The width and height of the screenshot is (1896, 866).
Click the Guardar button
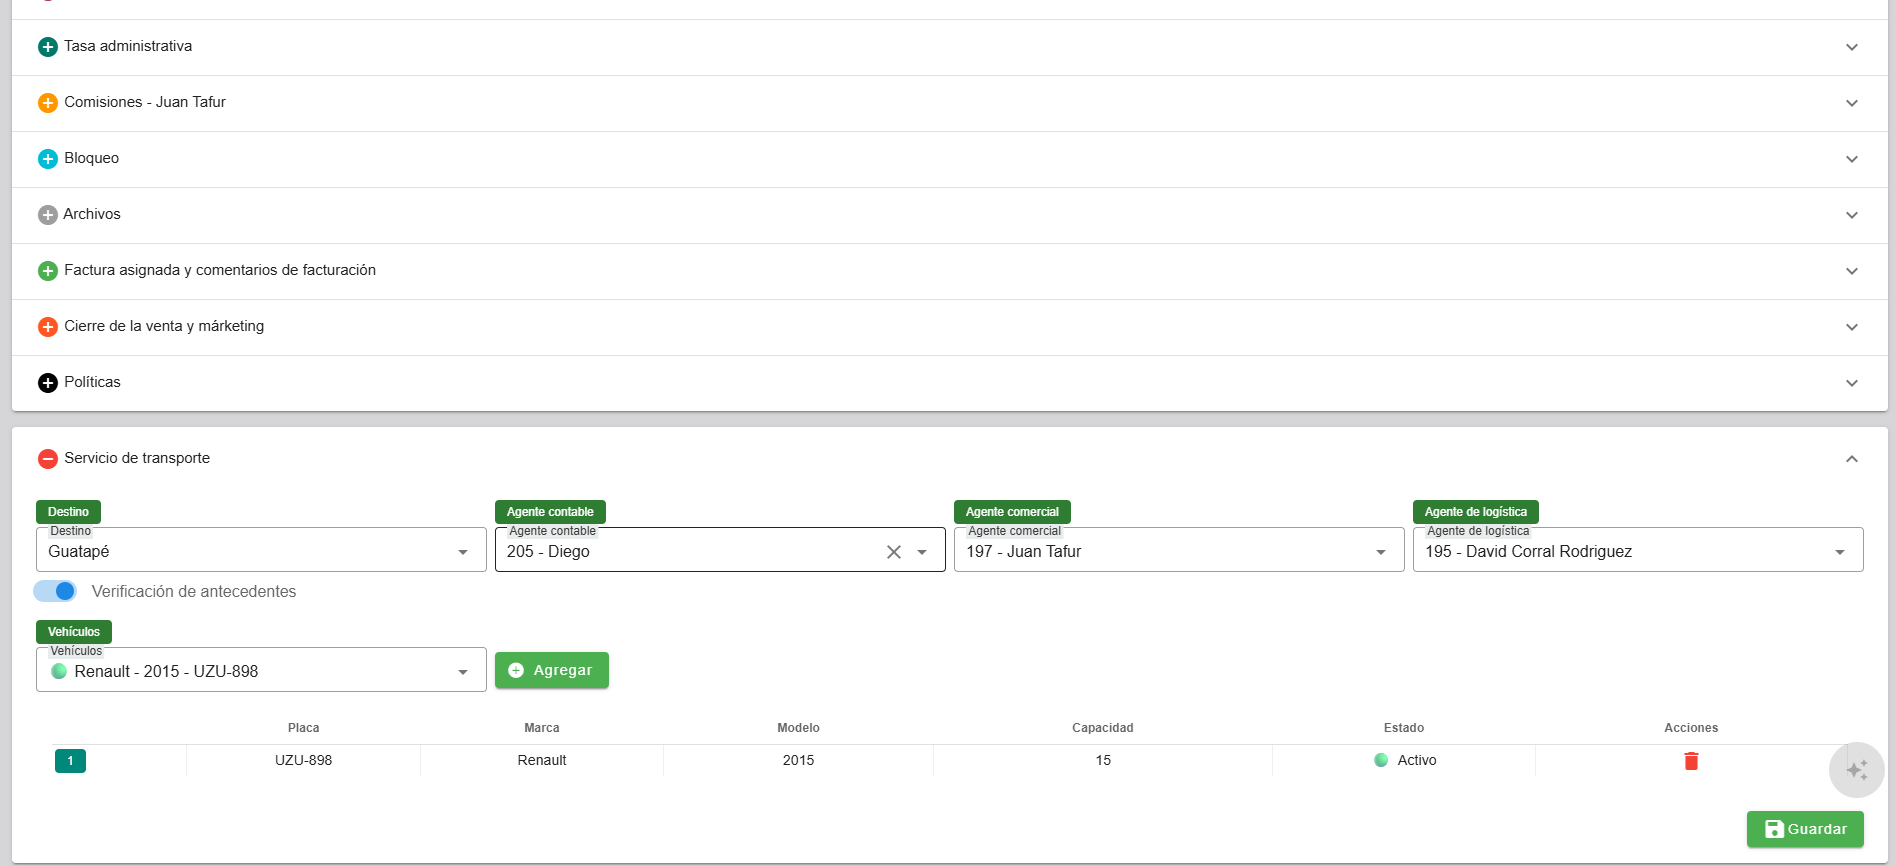click(1804, 829)
